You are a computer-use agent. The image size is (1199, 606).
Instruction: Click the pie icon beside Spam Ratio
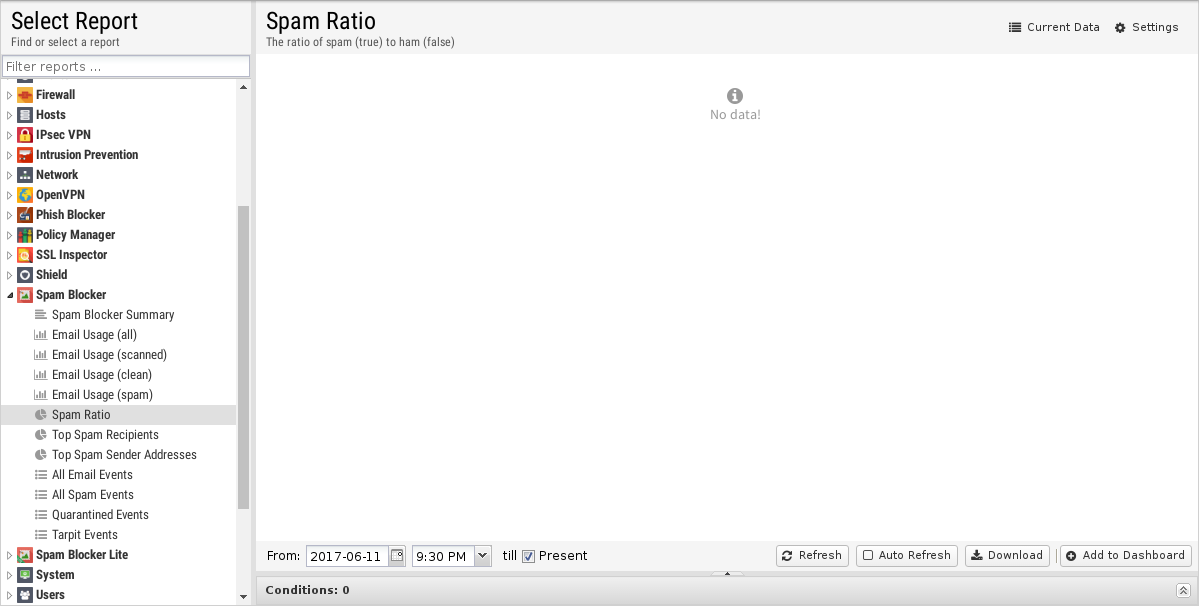[41, 414]
